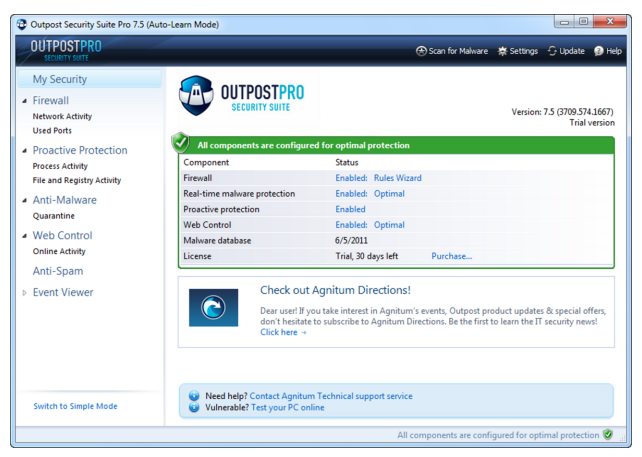
Task: Click the Agnitum Directions blue arrow image
Action: tap(213, 308)
